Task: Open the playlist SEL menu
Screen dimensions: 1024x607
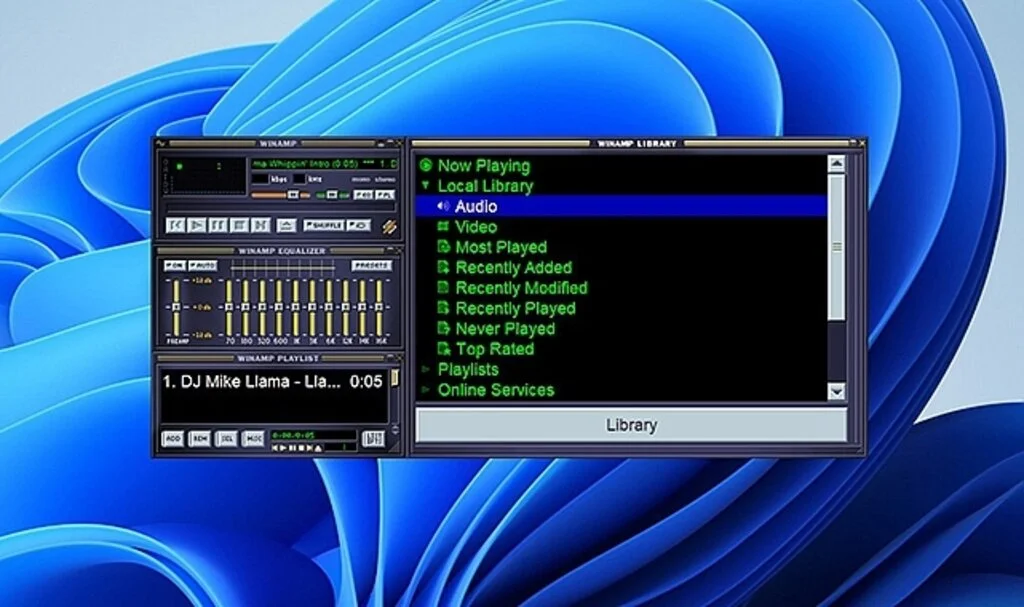Action: pyautogui.click(x=226, y=438)
